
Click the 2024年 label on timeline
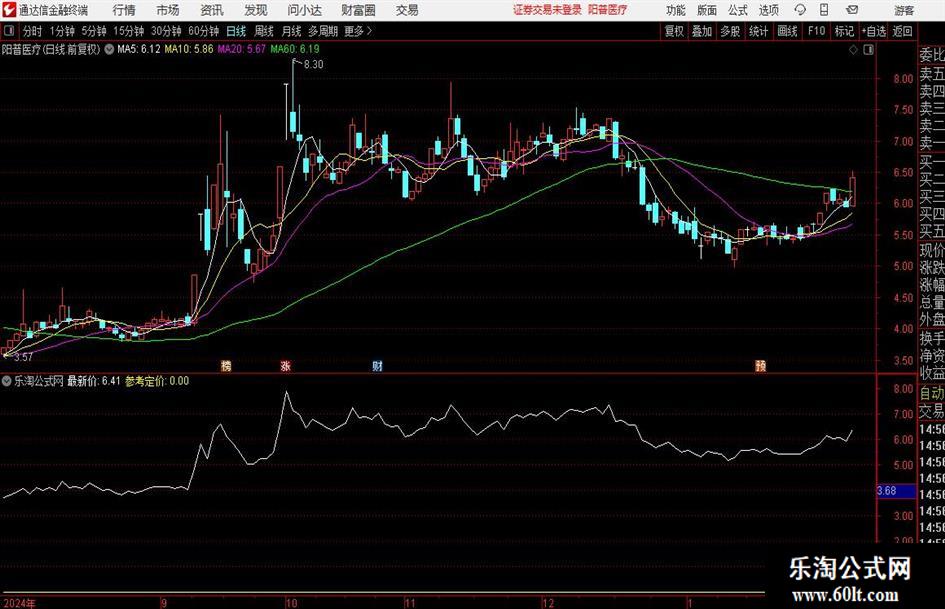(19, 602)
